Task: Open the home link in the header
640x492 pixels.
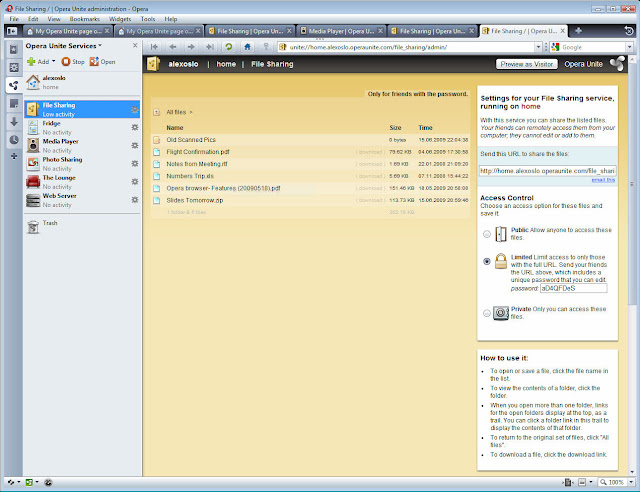Action: coord(226,64)
